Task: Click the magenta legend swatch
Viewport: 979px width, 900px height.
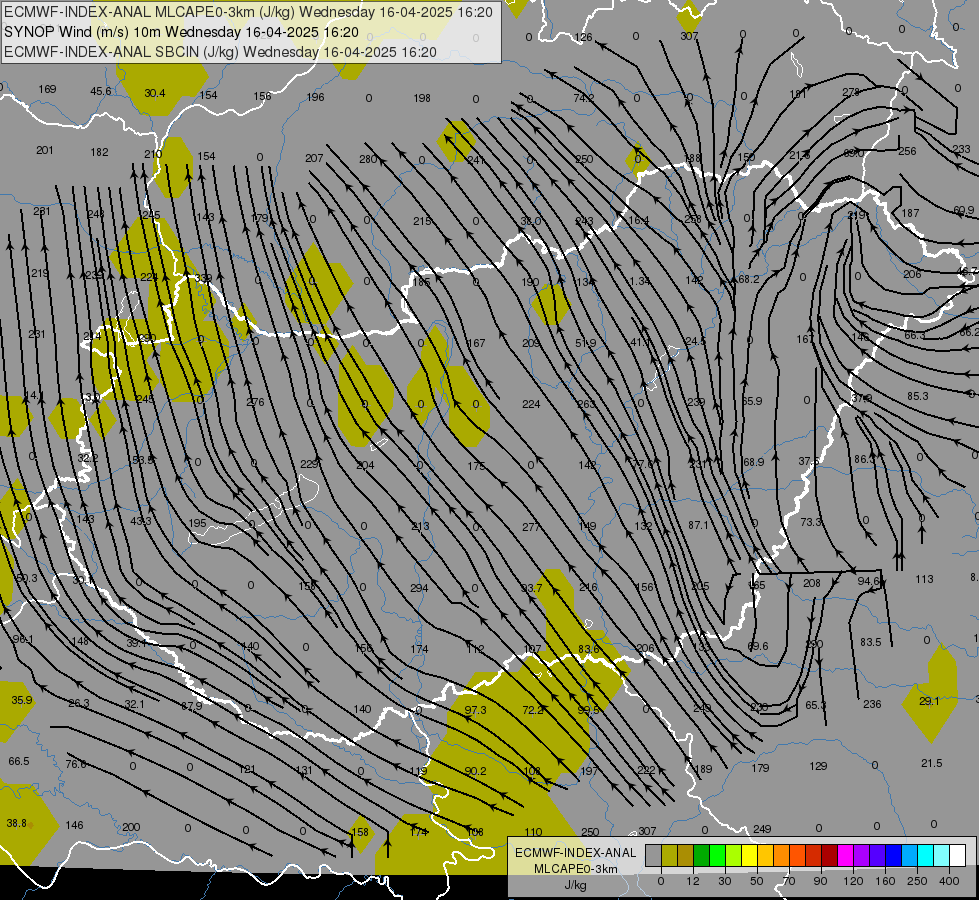Action: (x=846, y=856)
